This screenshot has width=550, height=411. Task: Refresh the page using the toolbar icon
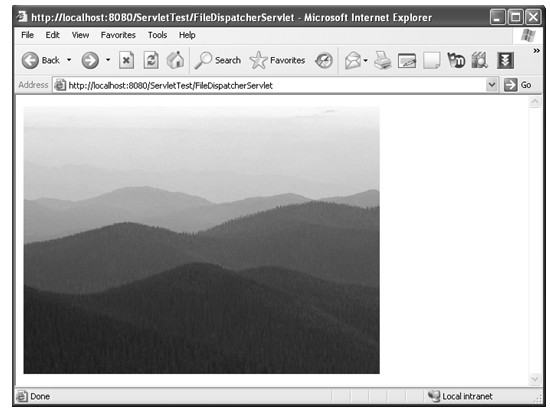pyautogui.click(x=151, y=60)
